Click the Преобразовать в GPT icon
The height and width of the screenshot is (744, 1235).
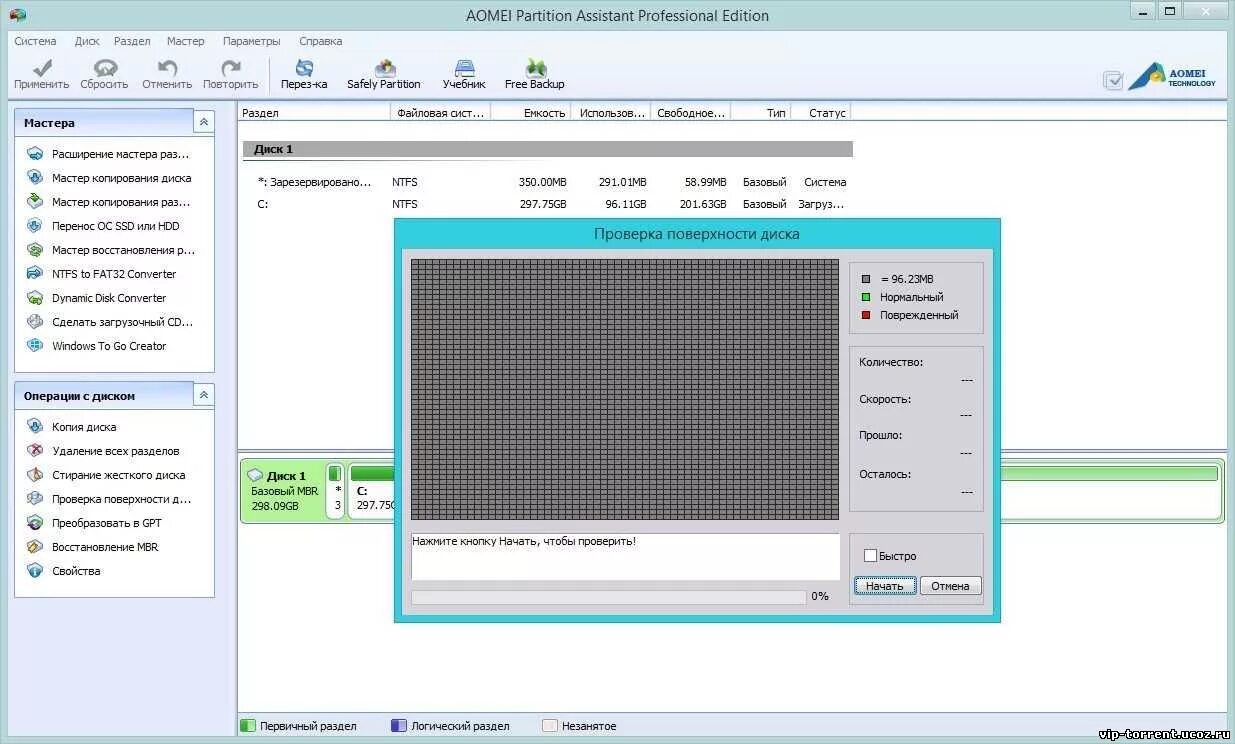(35, 523)
